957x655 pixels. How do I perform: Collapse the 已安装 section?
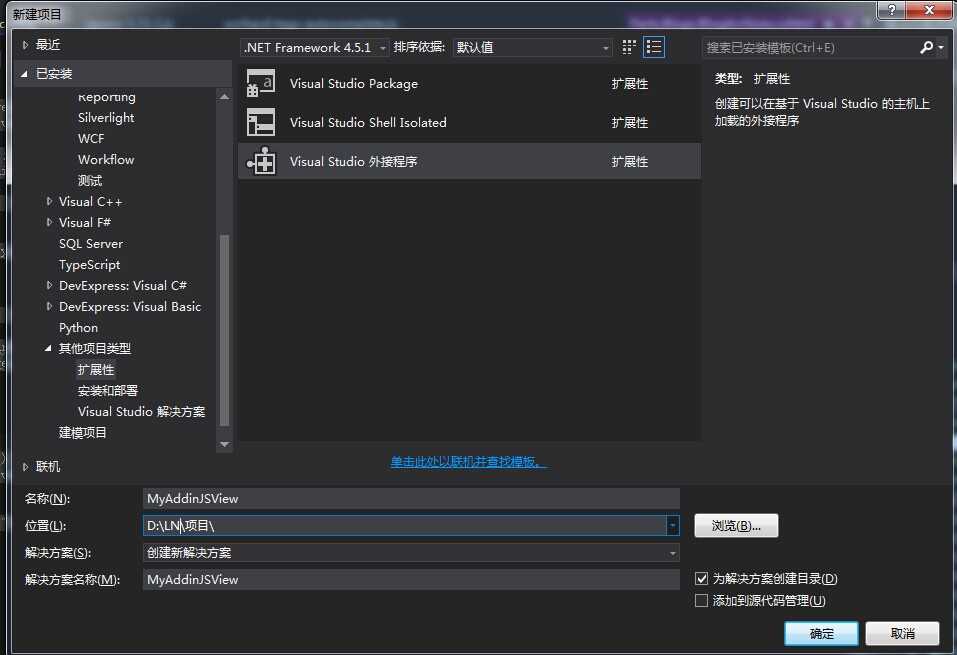(24, 74)
